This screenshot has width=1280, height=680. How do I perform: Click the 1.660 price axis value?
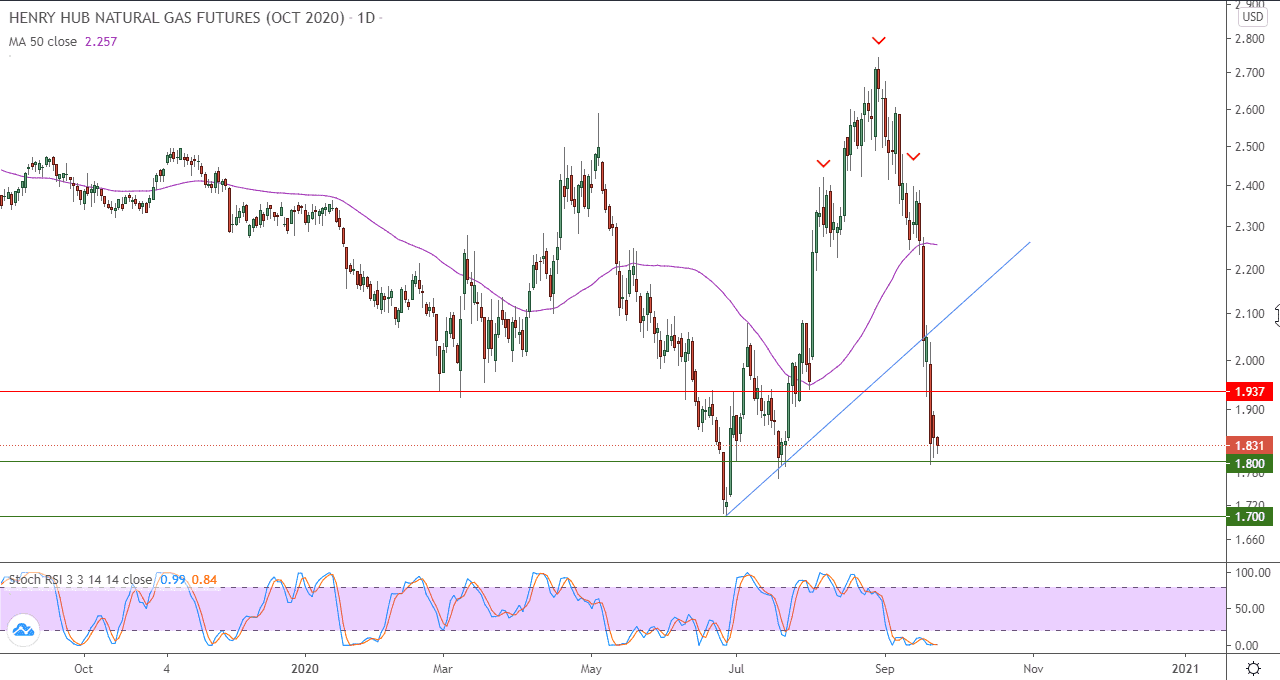tap(1252, 540)
